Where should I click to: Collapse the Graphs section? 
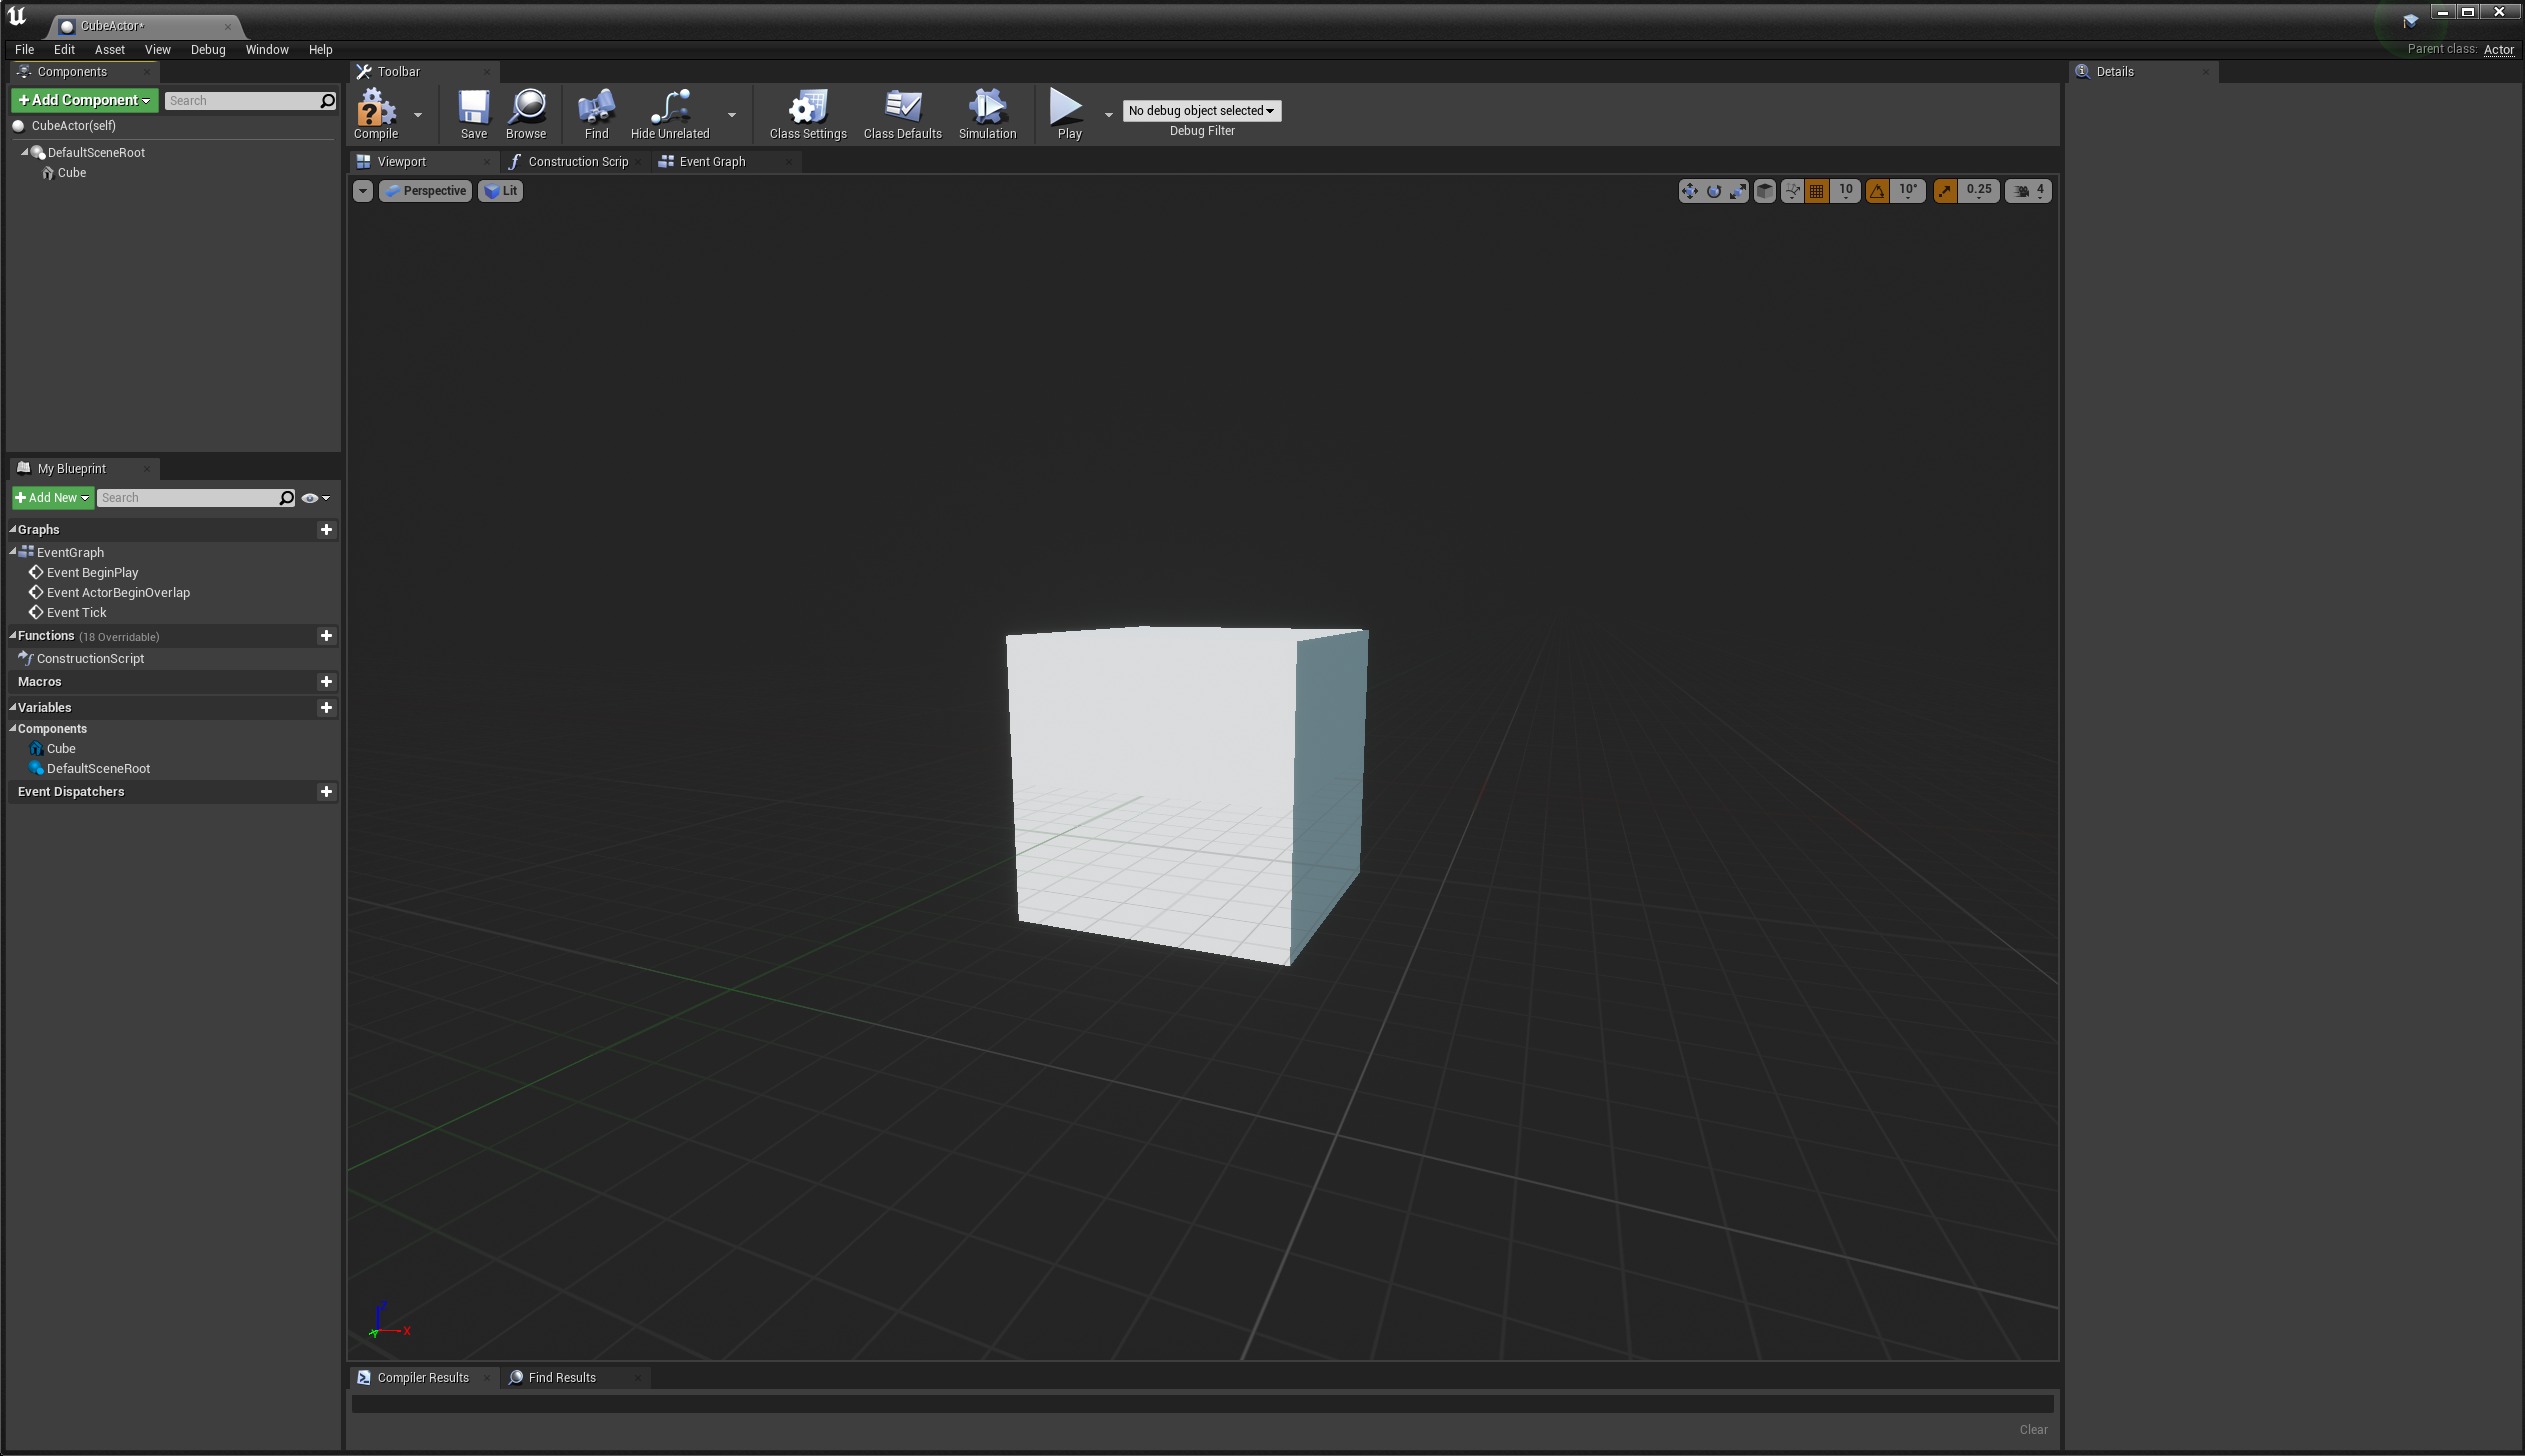(x=13, y=529)
